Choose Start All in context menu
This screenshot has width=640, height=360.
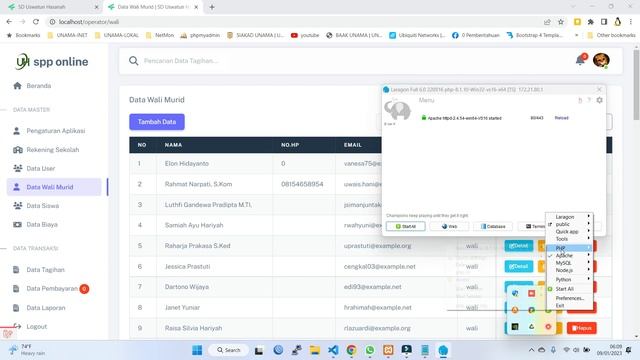[x=570, y=289]
